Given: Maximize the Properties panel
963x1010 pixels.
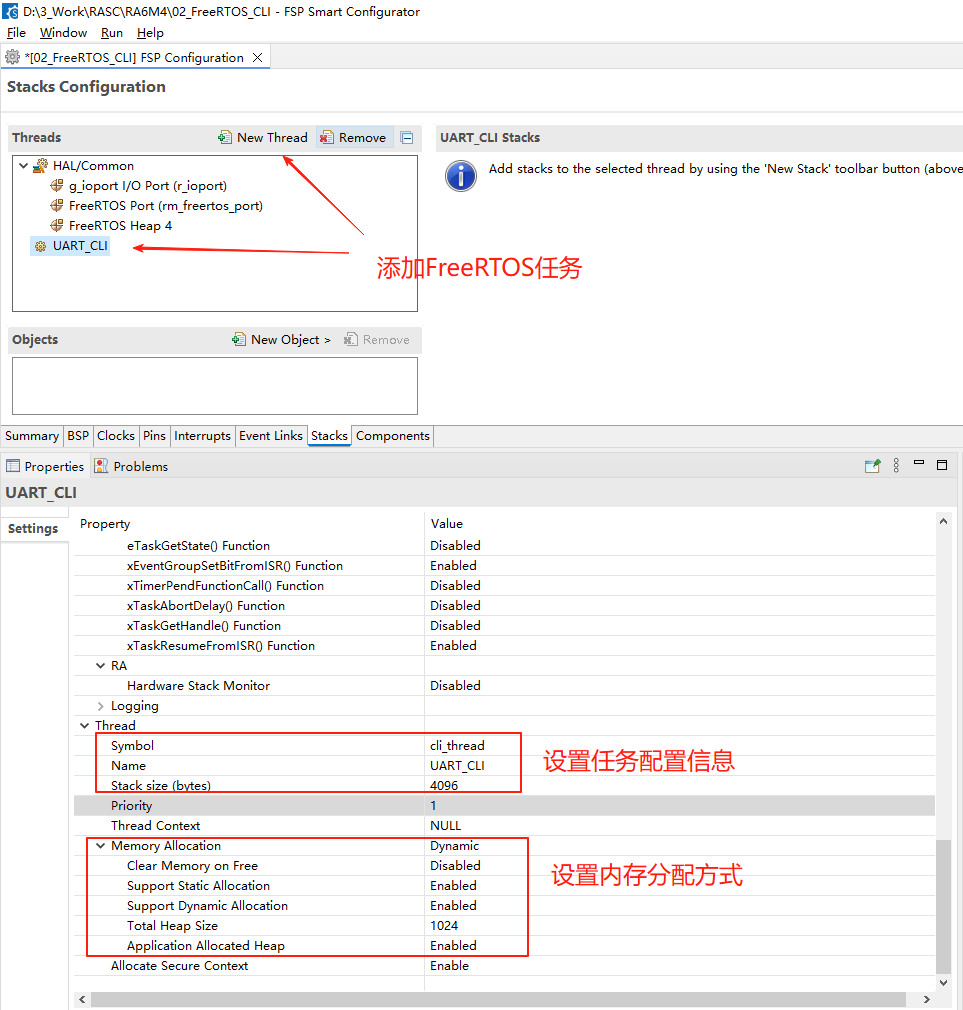Looking at the screenshot, I should [x=942, y=465].
